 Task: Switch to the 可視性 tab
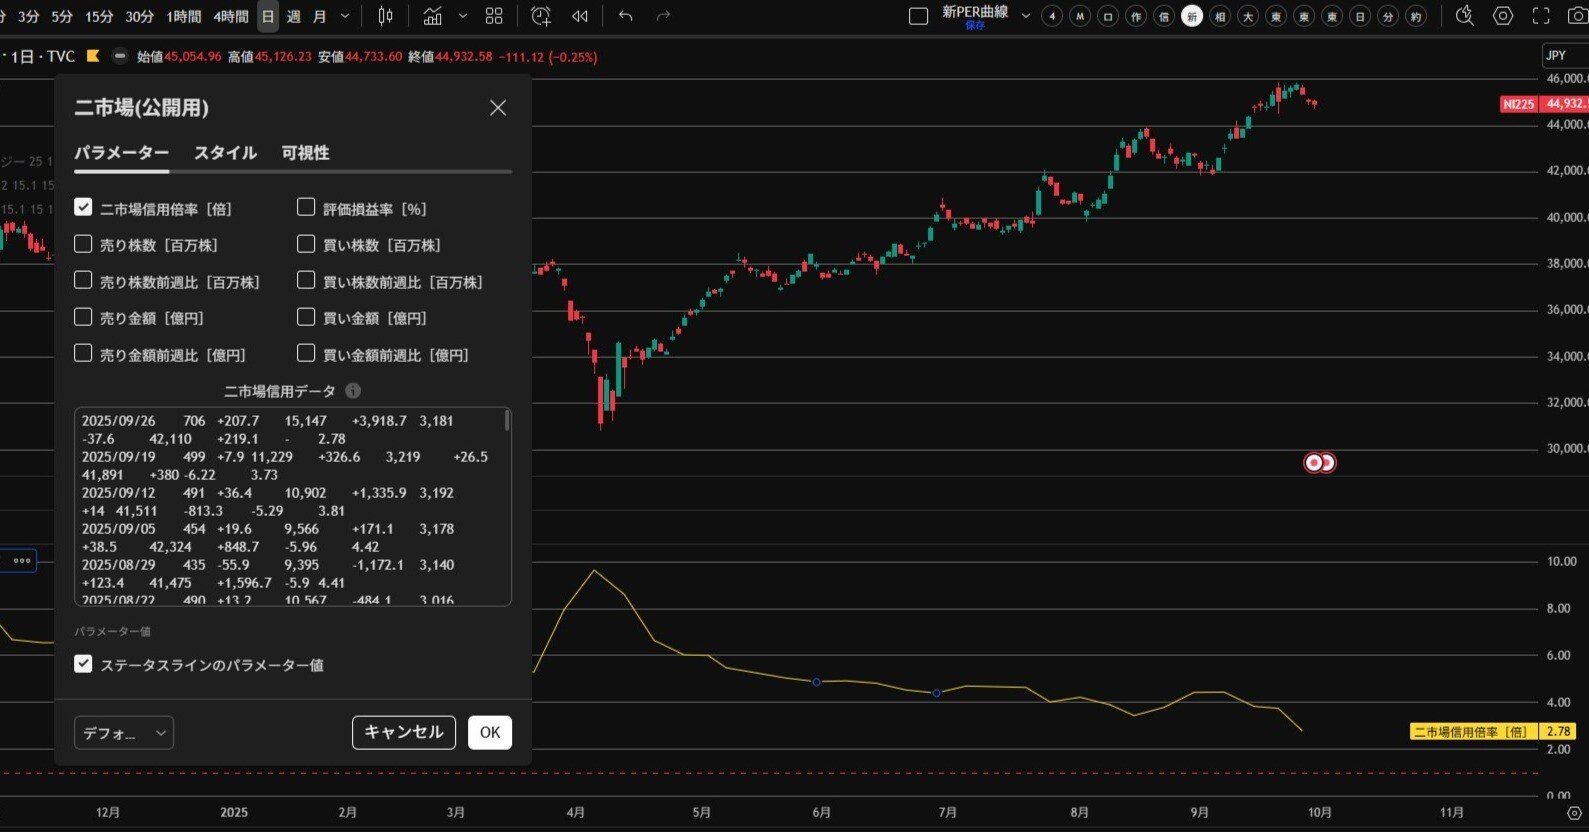click(x=305, y=153)
